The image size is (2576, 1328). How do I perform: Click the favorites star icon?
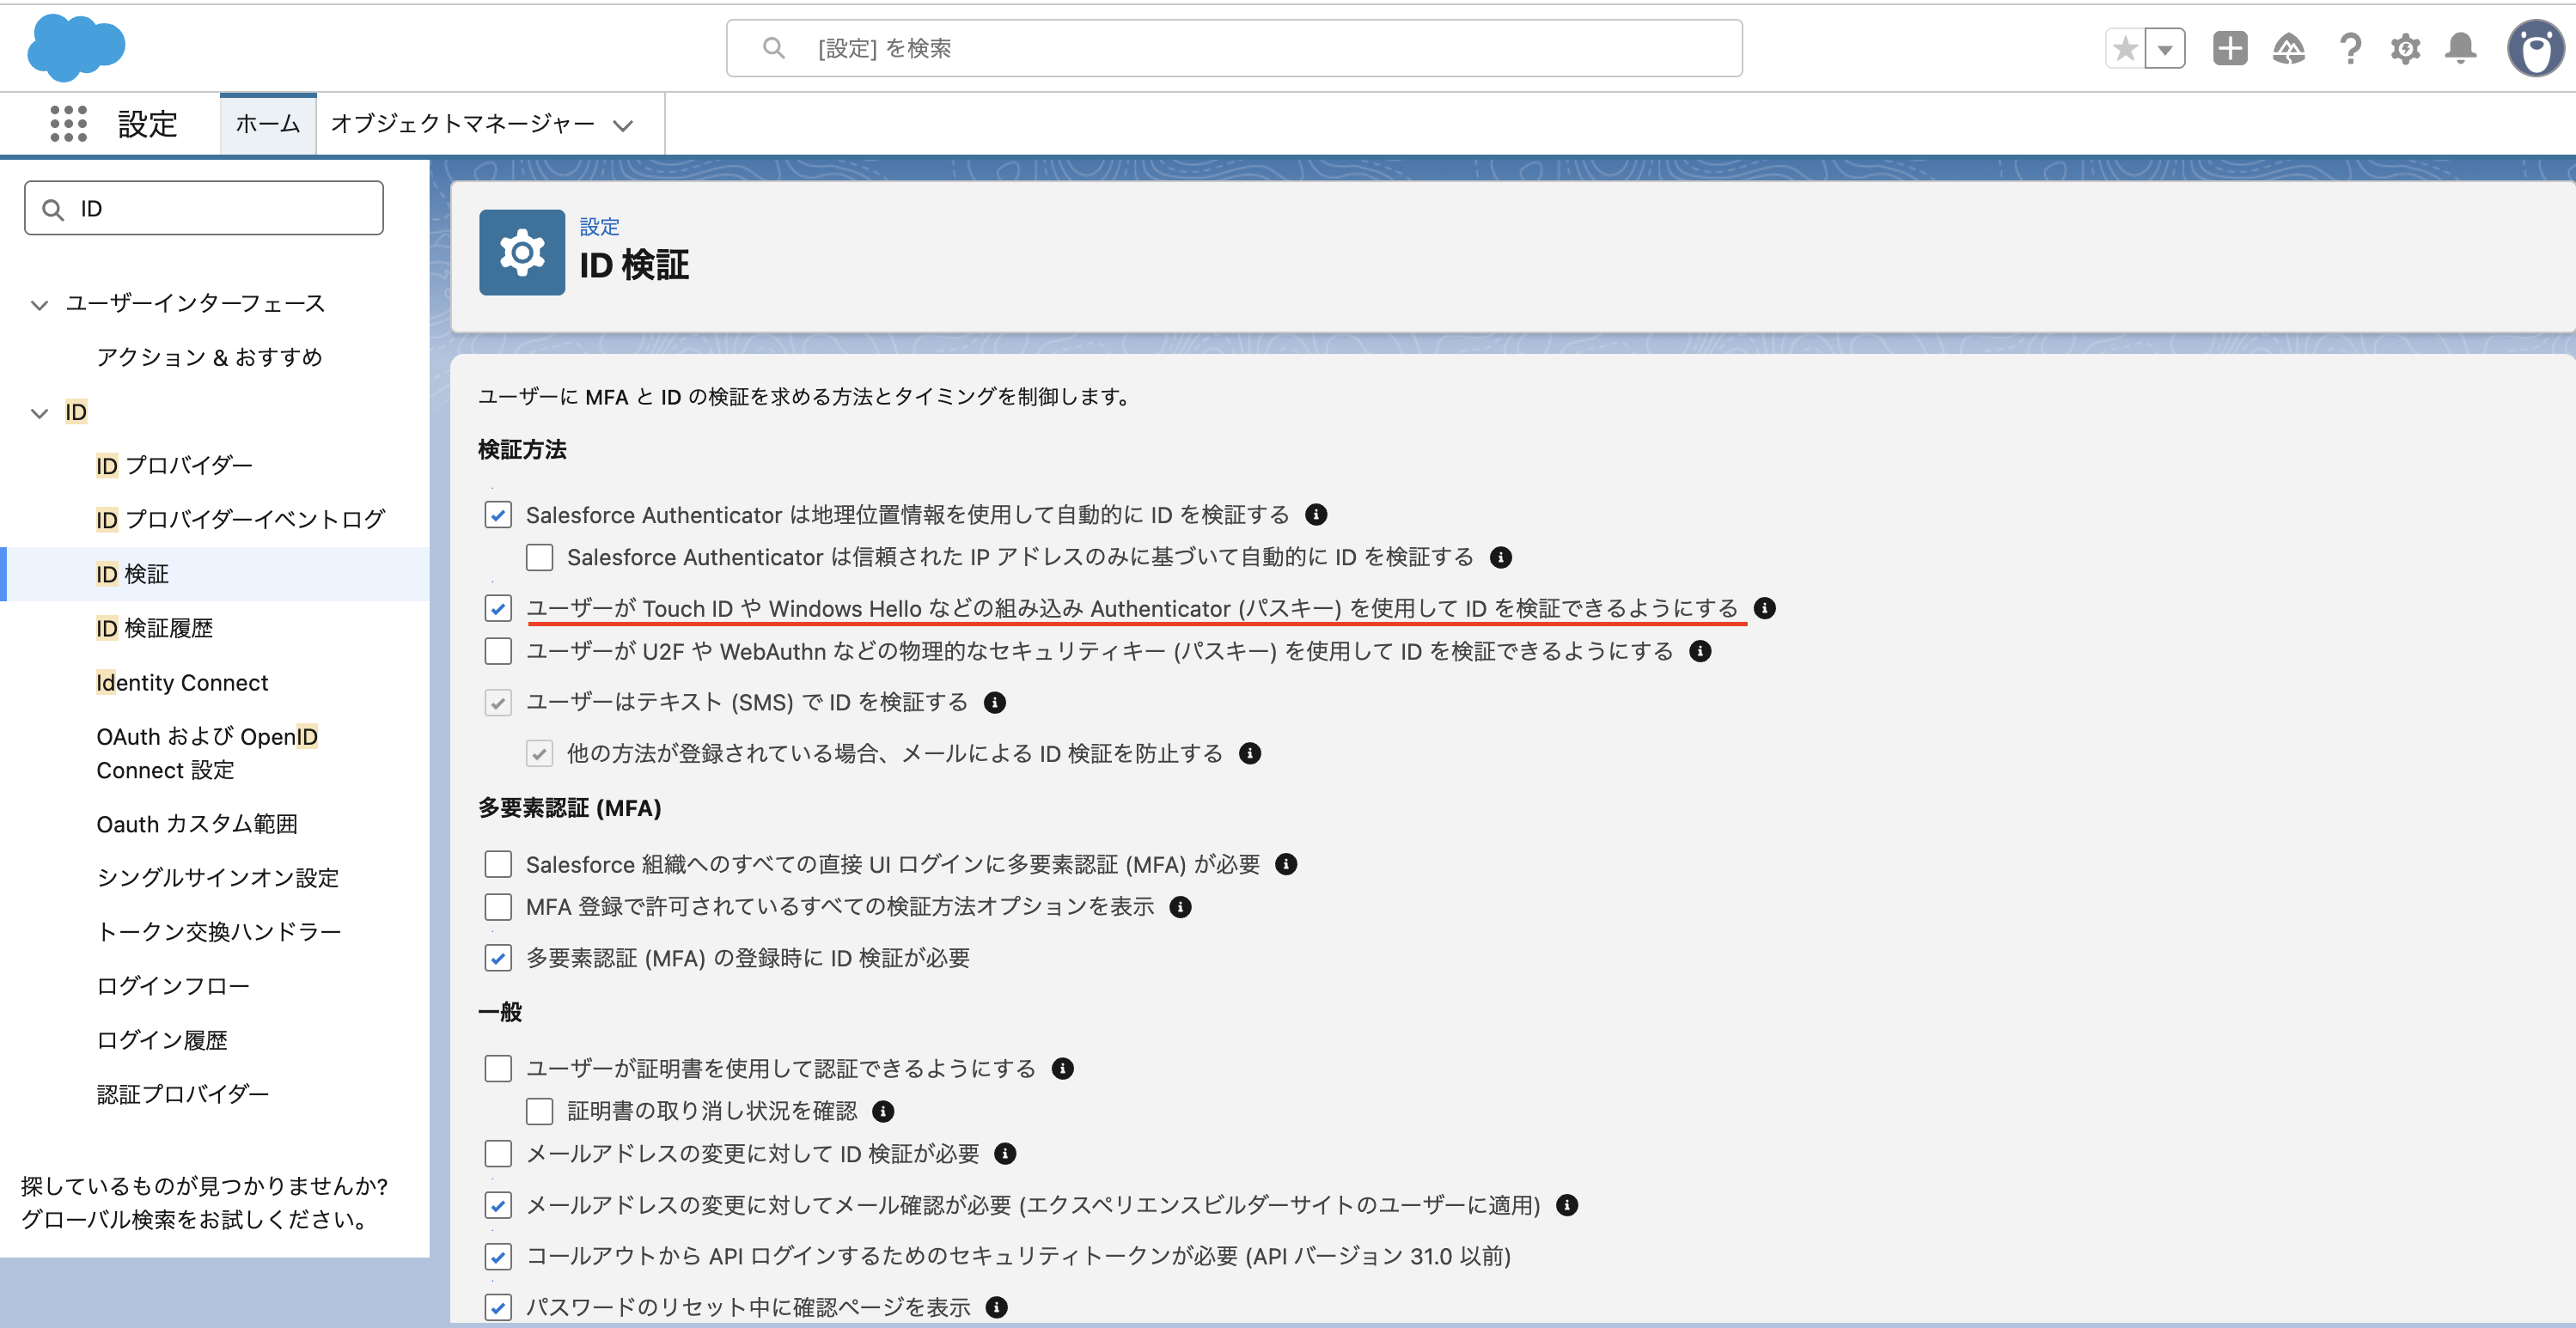coord(2125,48)
